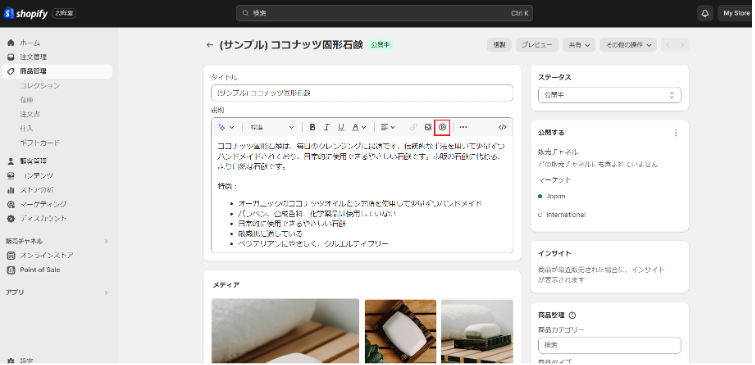Click the 顧客管理 person icon

(11, 161)
